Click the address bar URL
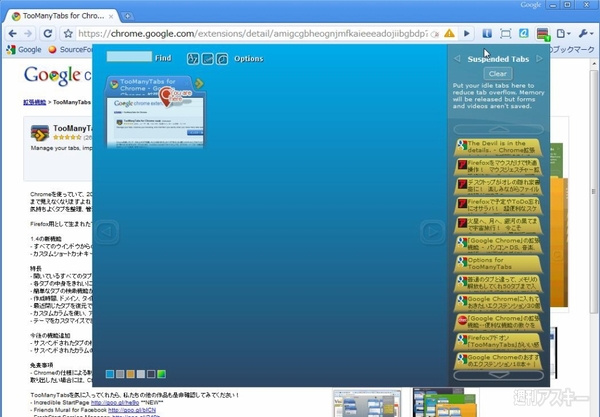The width and height of the screenshot is (600, 417). 253,34
